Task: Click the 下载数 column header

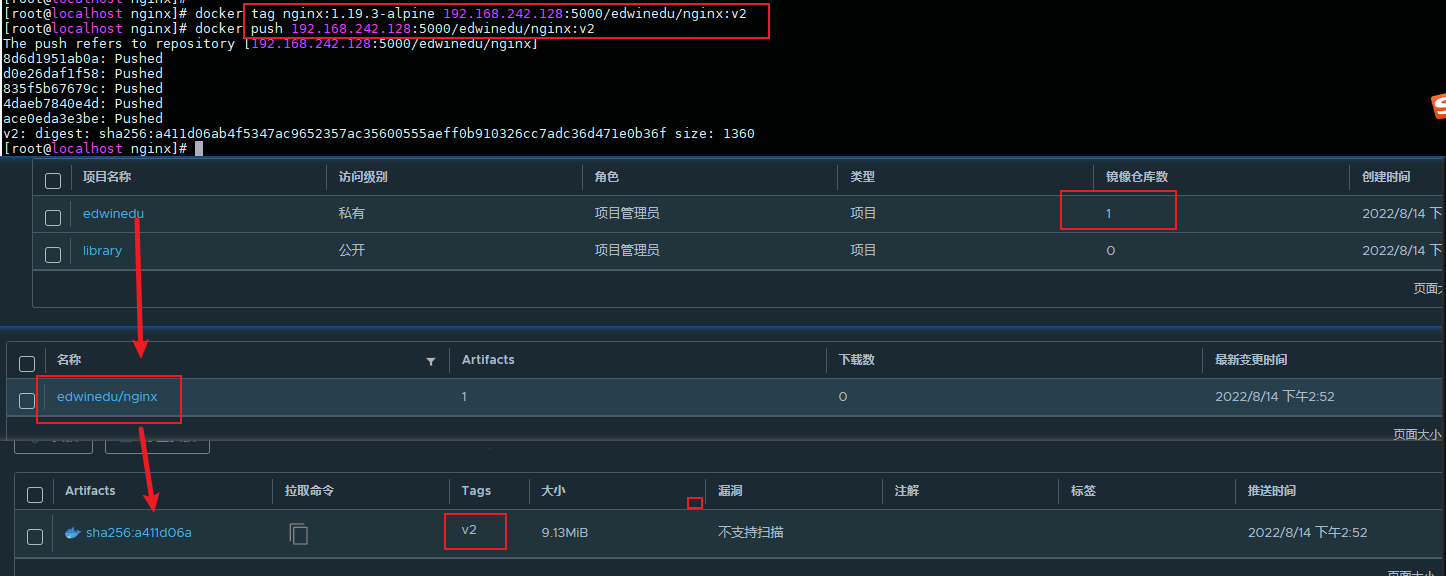Action: coord(857,359)
